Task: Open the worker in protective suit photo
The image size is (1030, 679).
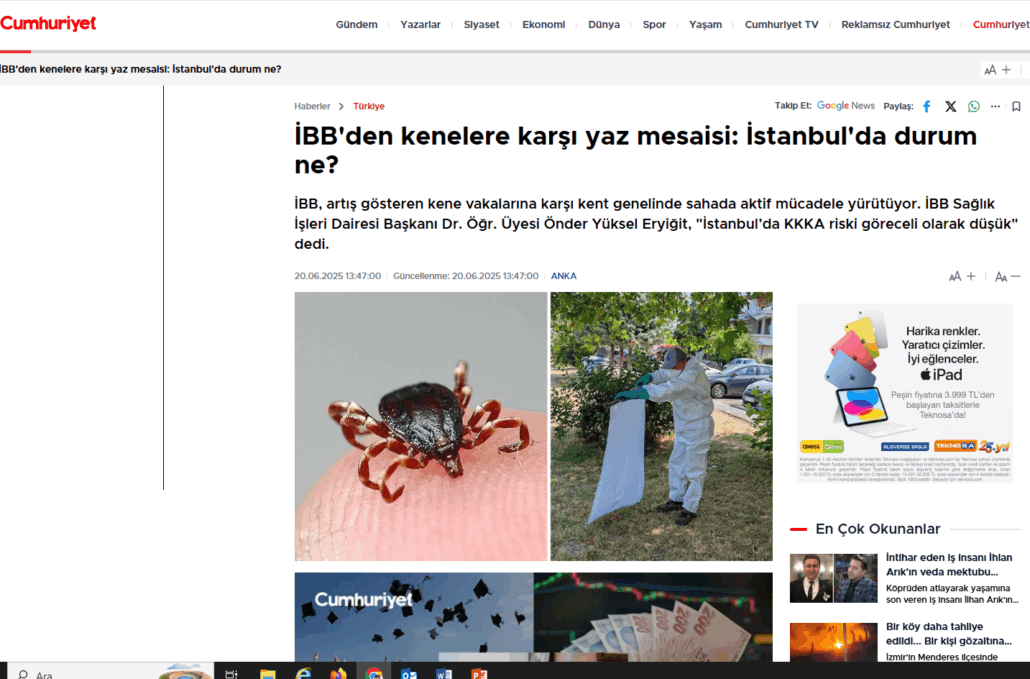Action: tap(661, 426)
